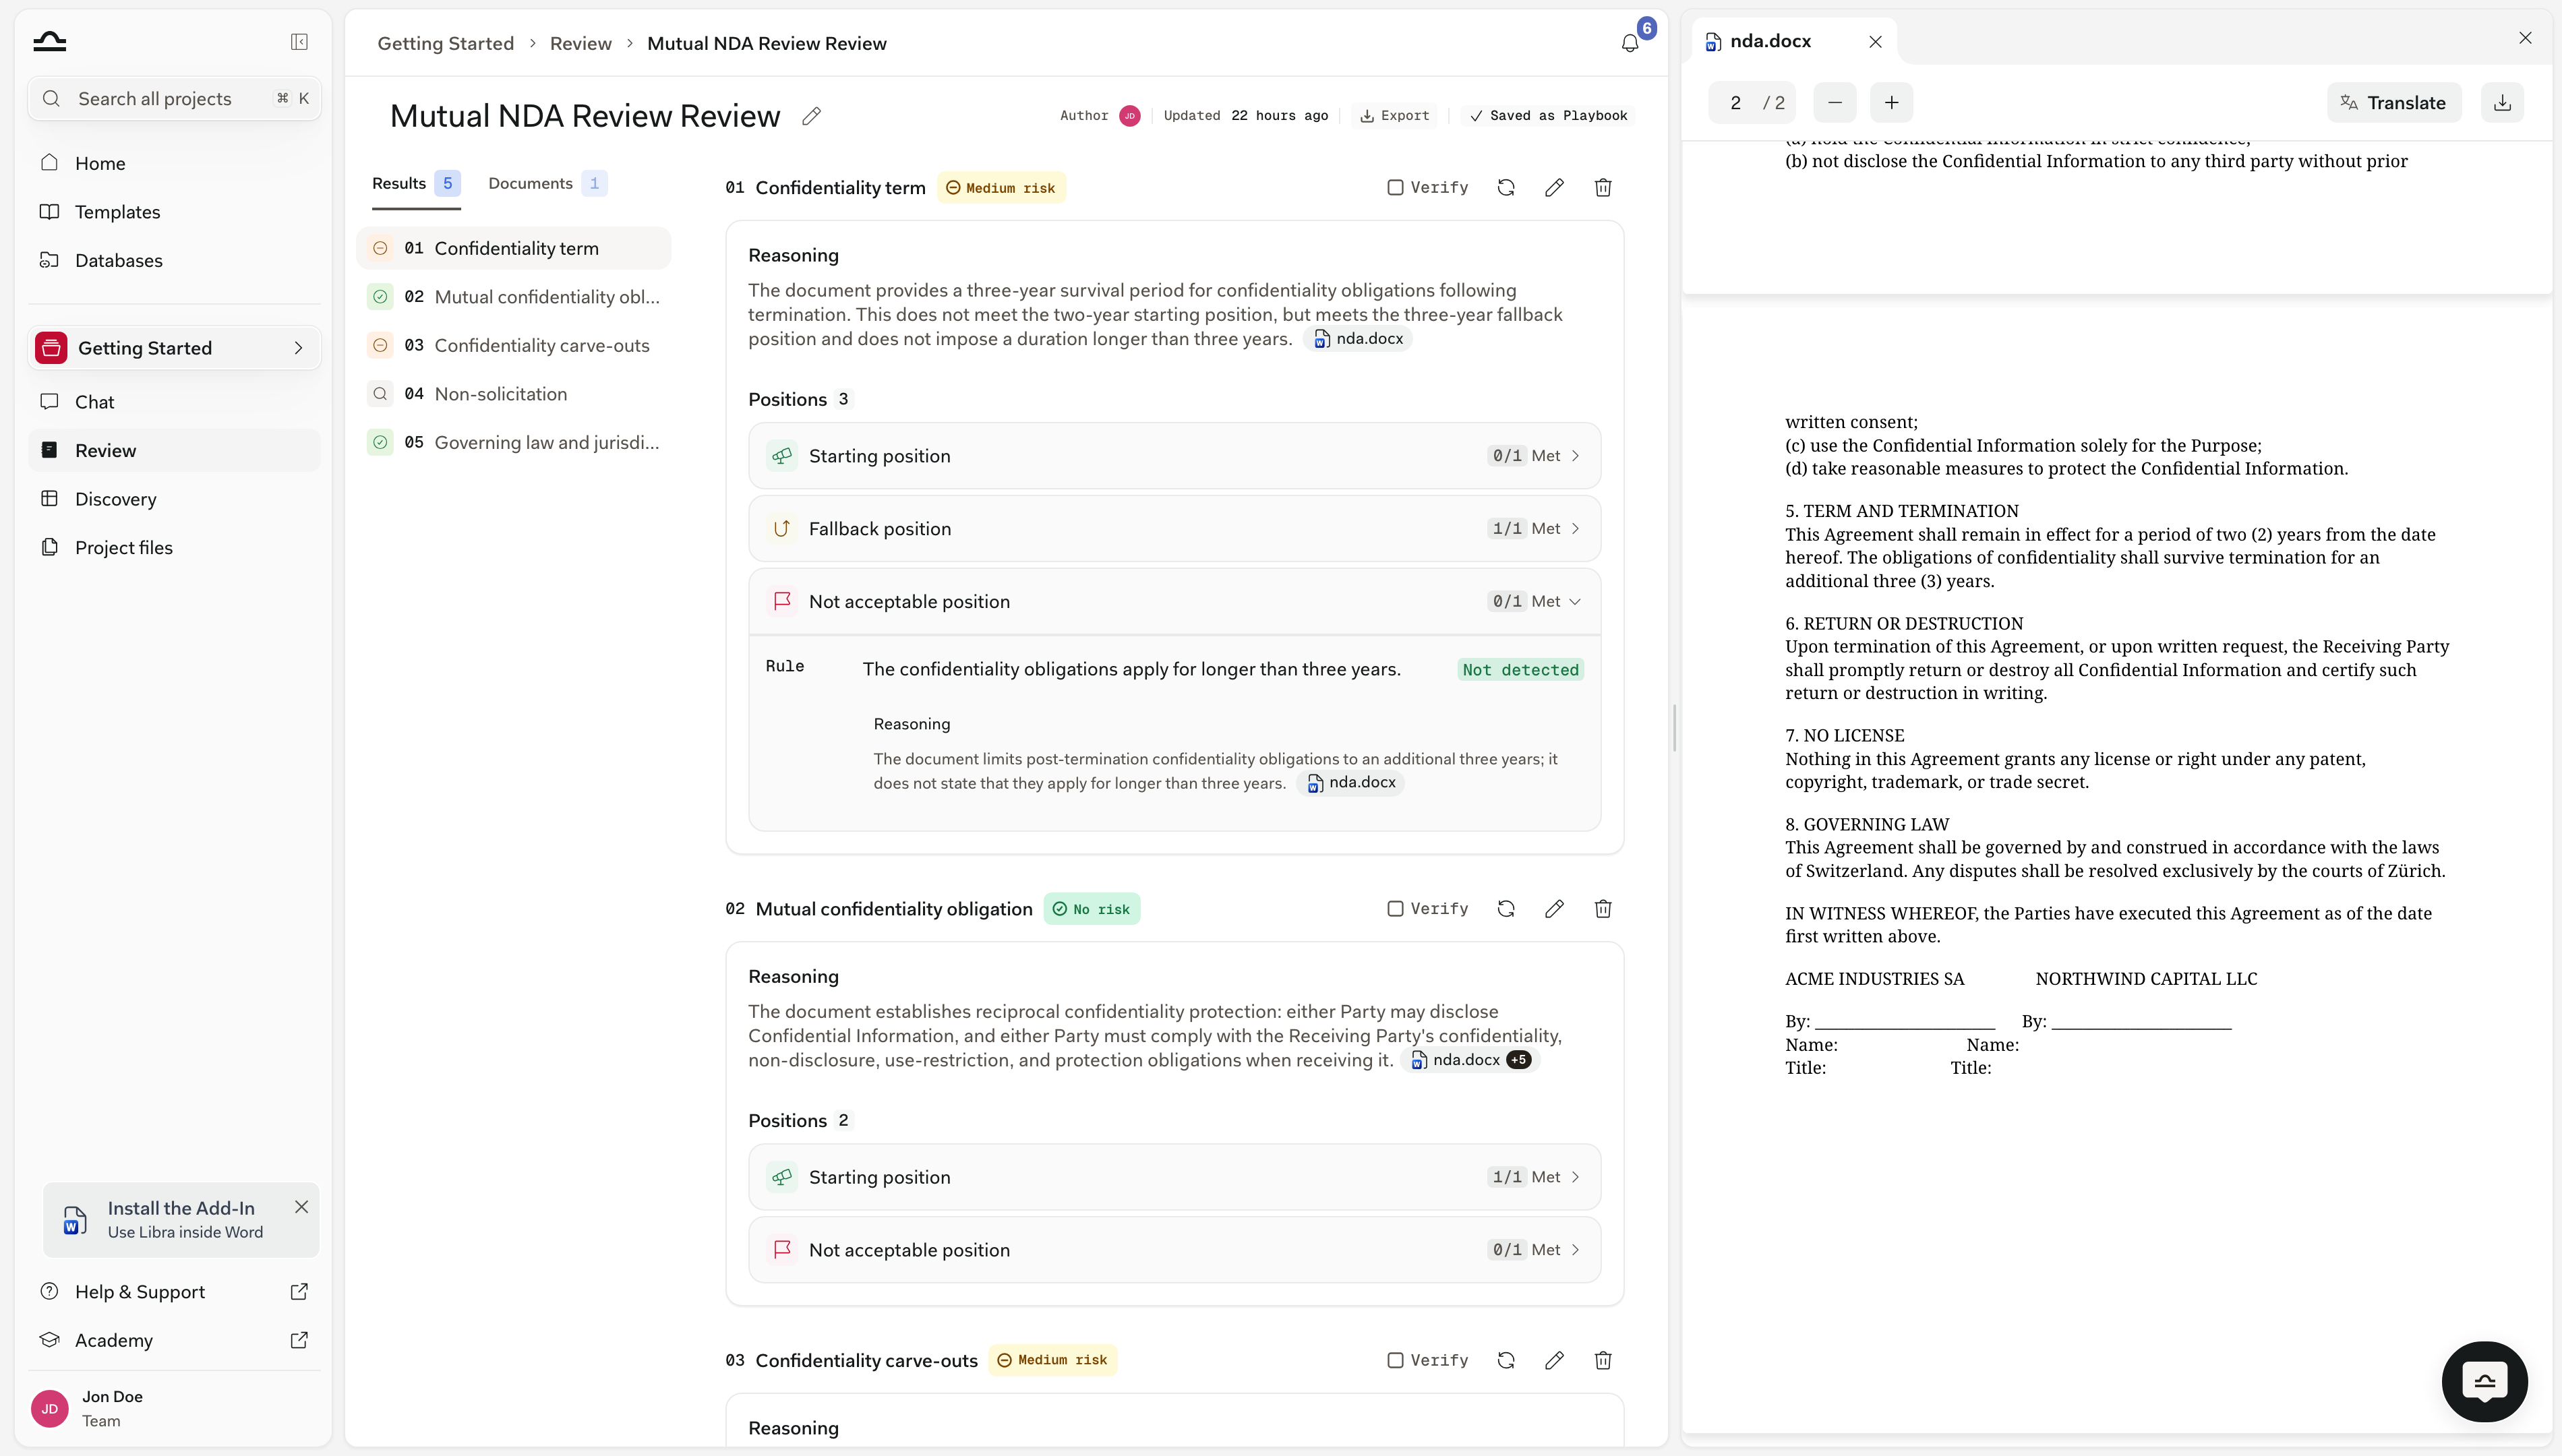Open Discovery in the sidebar
Image resolution: width=2562 pixels, height=1456 pixels.
pos(174,499)
